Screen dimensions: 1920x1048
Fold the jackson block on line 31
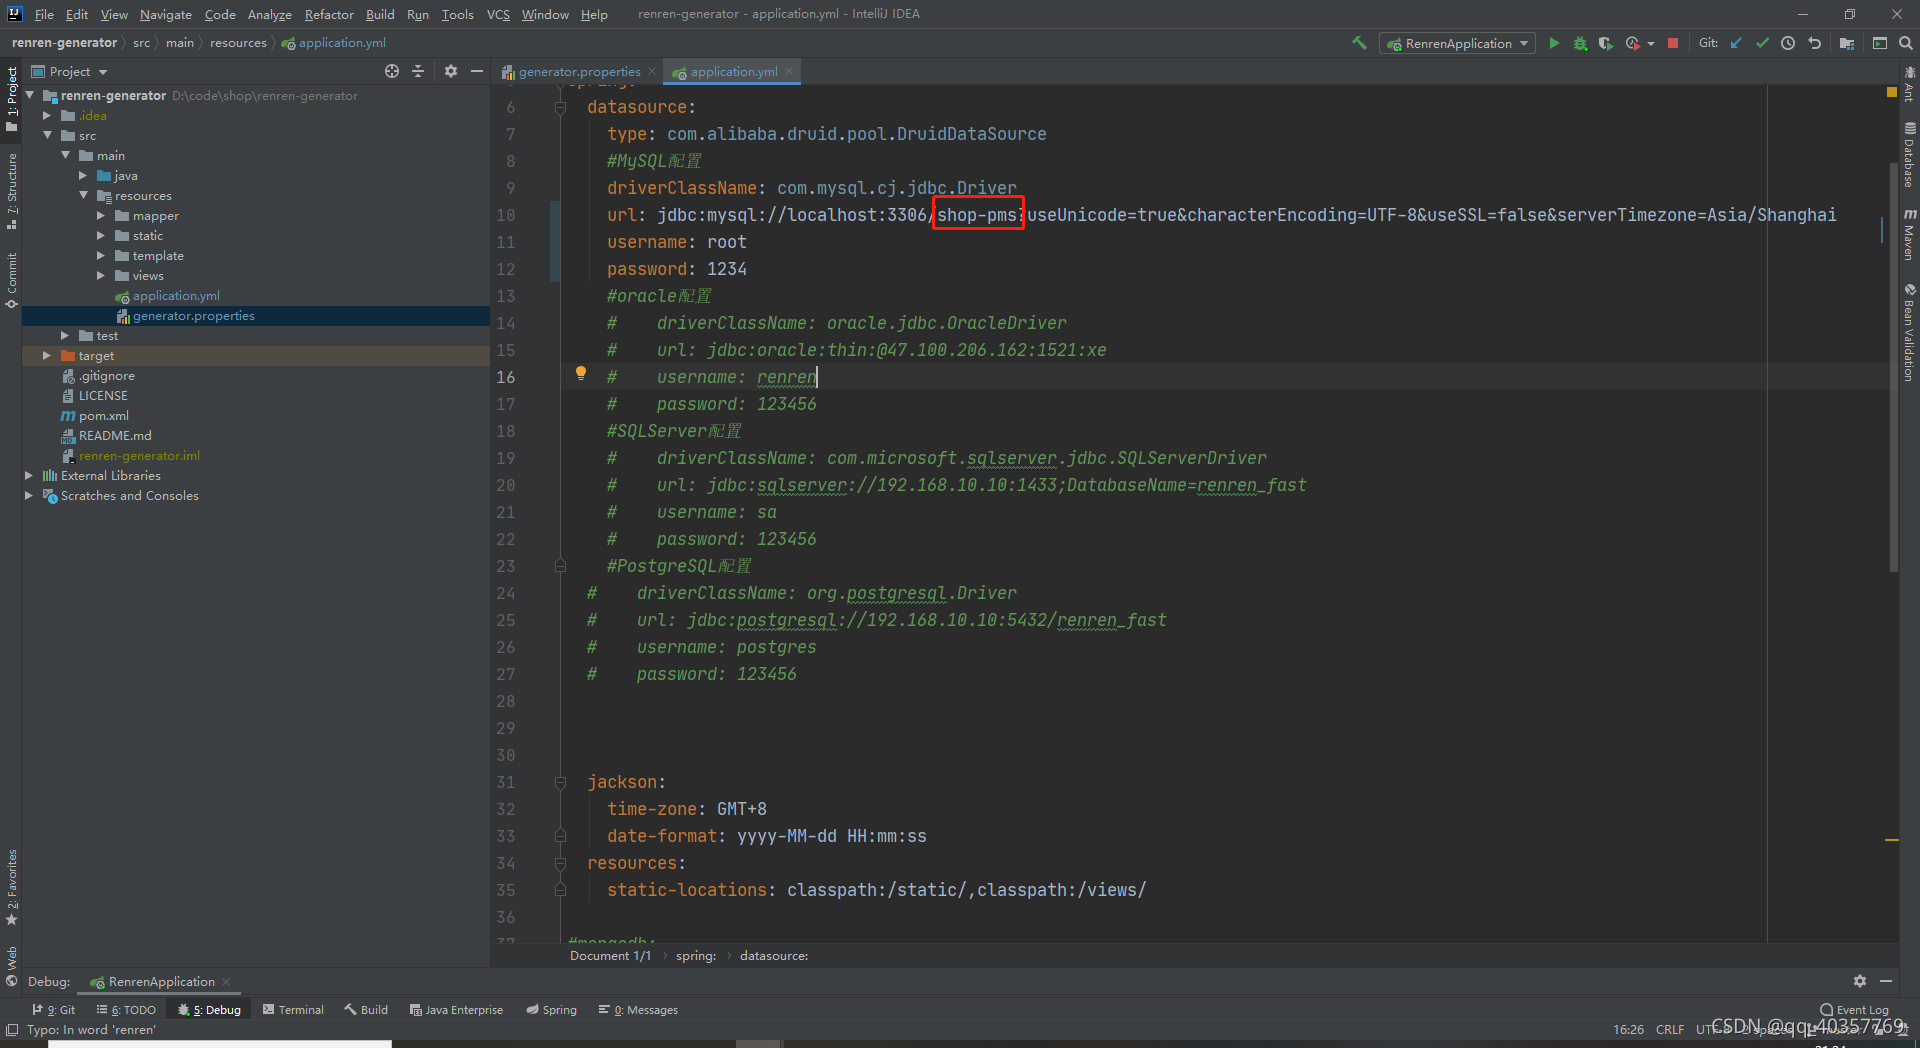pos(560,782)
